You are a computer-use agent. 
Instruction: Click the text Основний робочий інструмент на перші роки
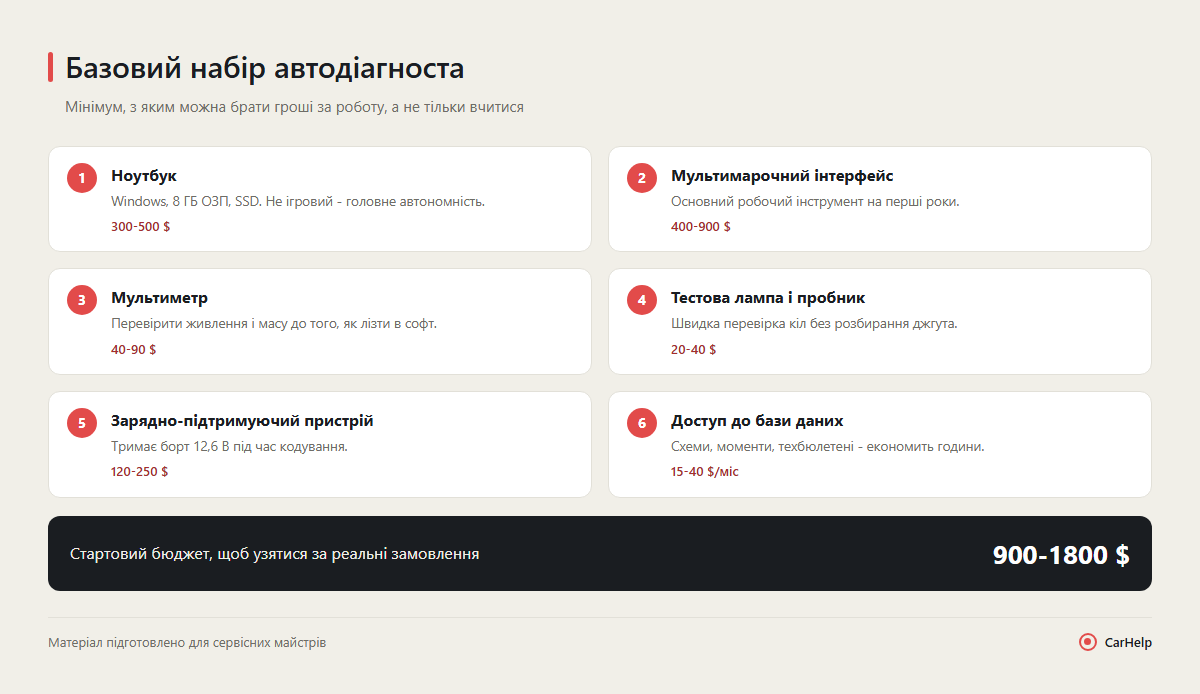(815, 202)
